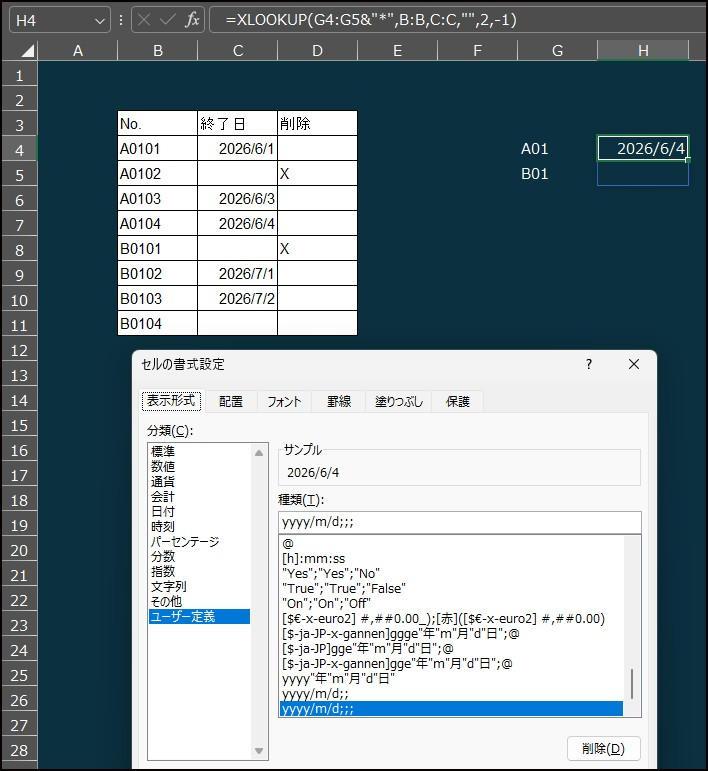Select 分数 in category list
This screenshot has width=708, height=771.
200,556
